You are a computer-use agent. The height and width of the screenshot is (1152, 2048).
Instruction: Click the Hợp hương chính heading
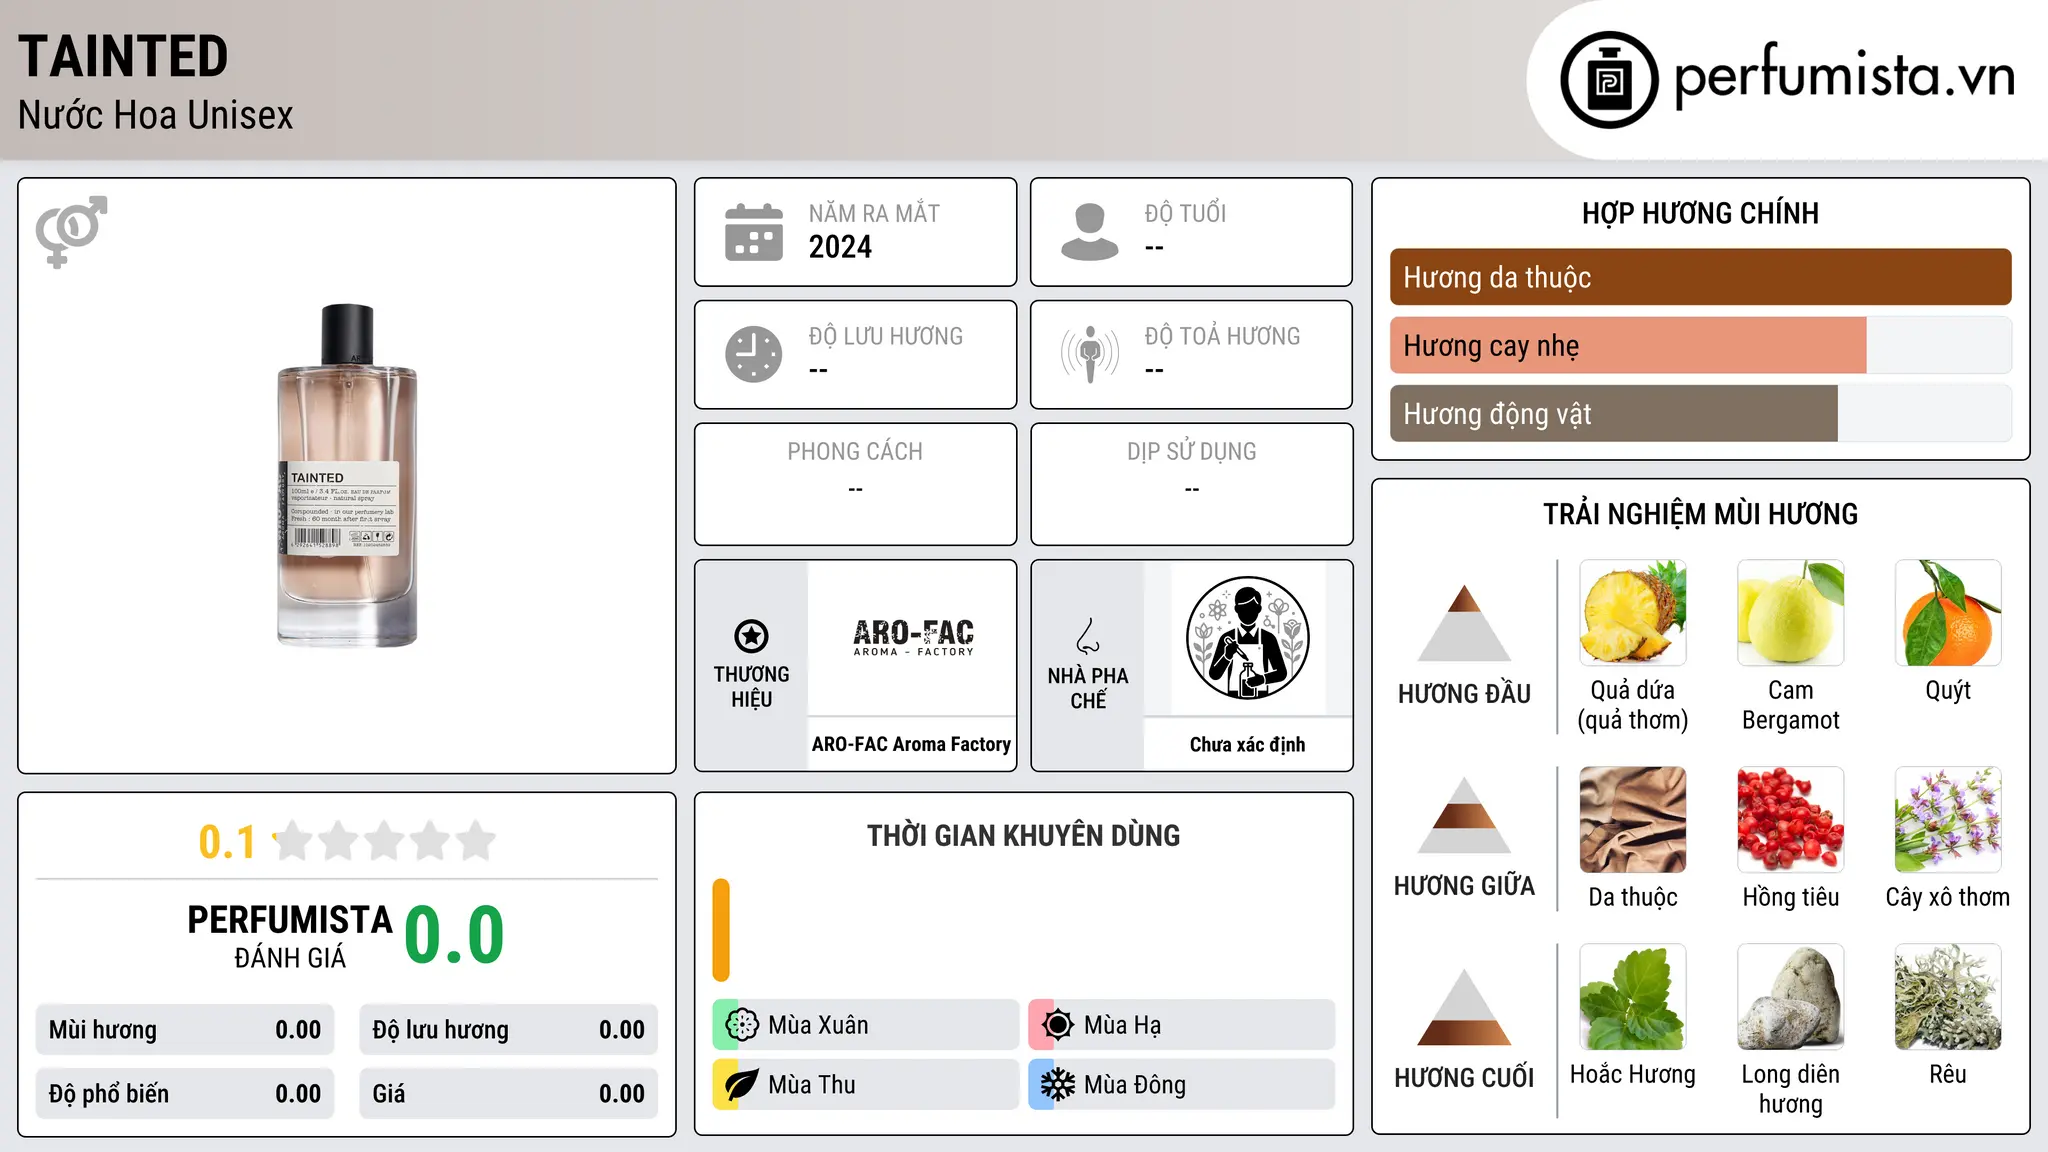[1700, 213]
